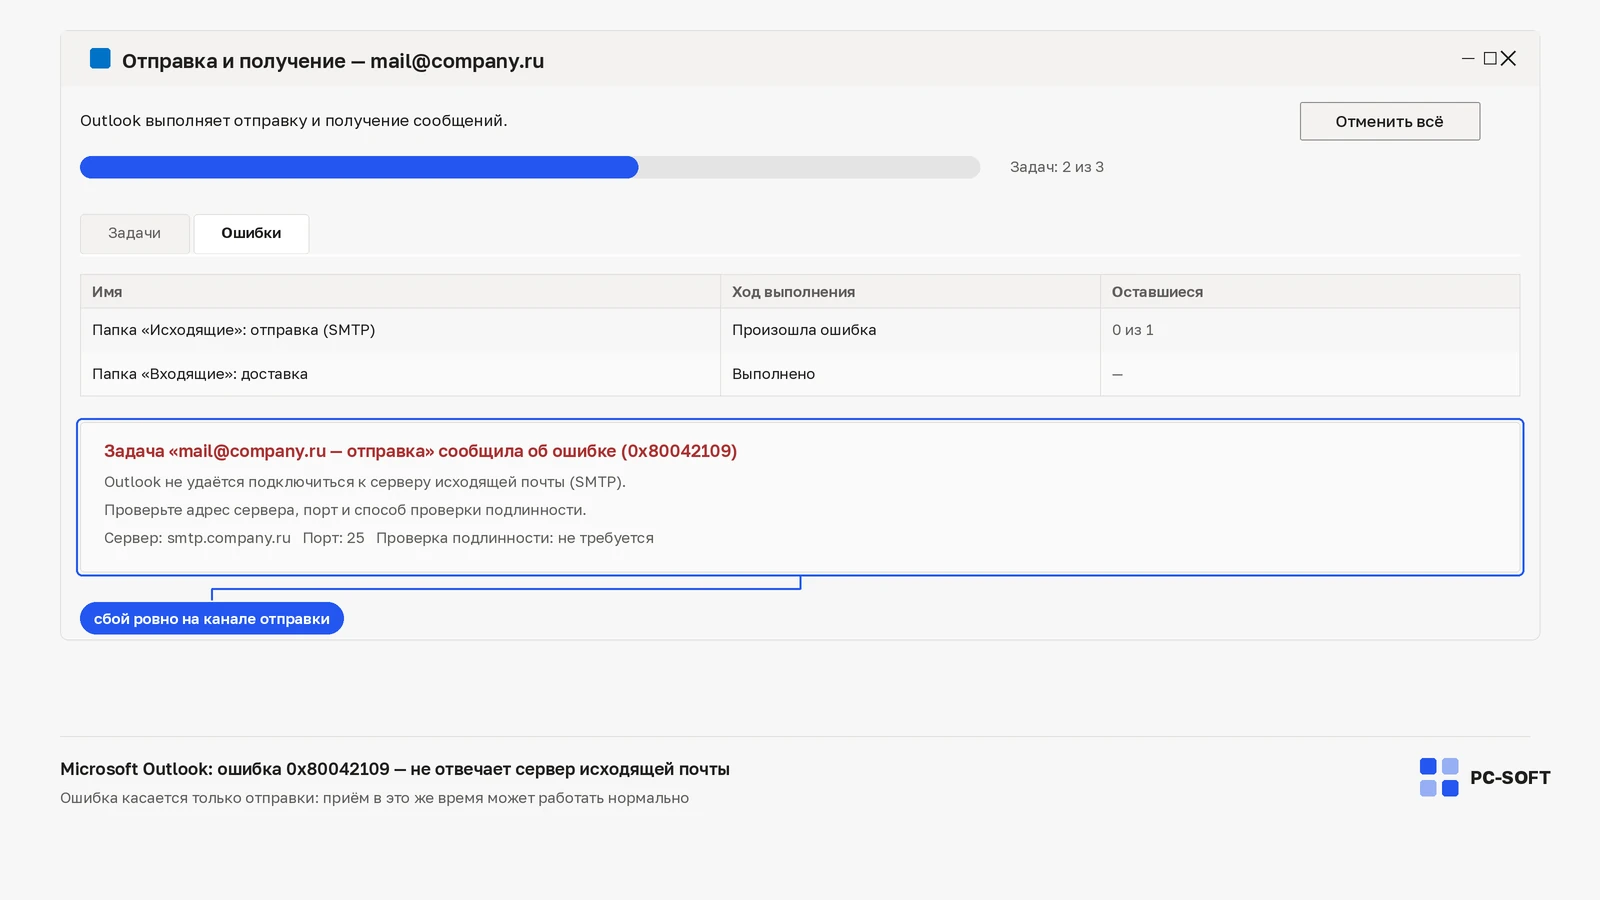1600x900 pixels.
Task: Maximize the Send/Receive window
Action: tap(1490, 59)
